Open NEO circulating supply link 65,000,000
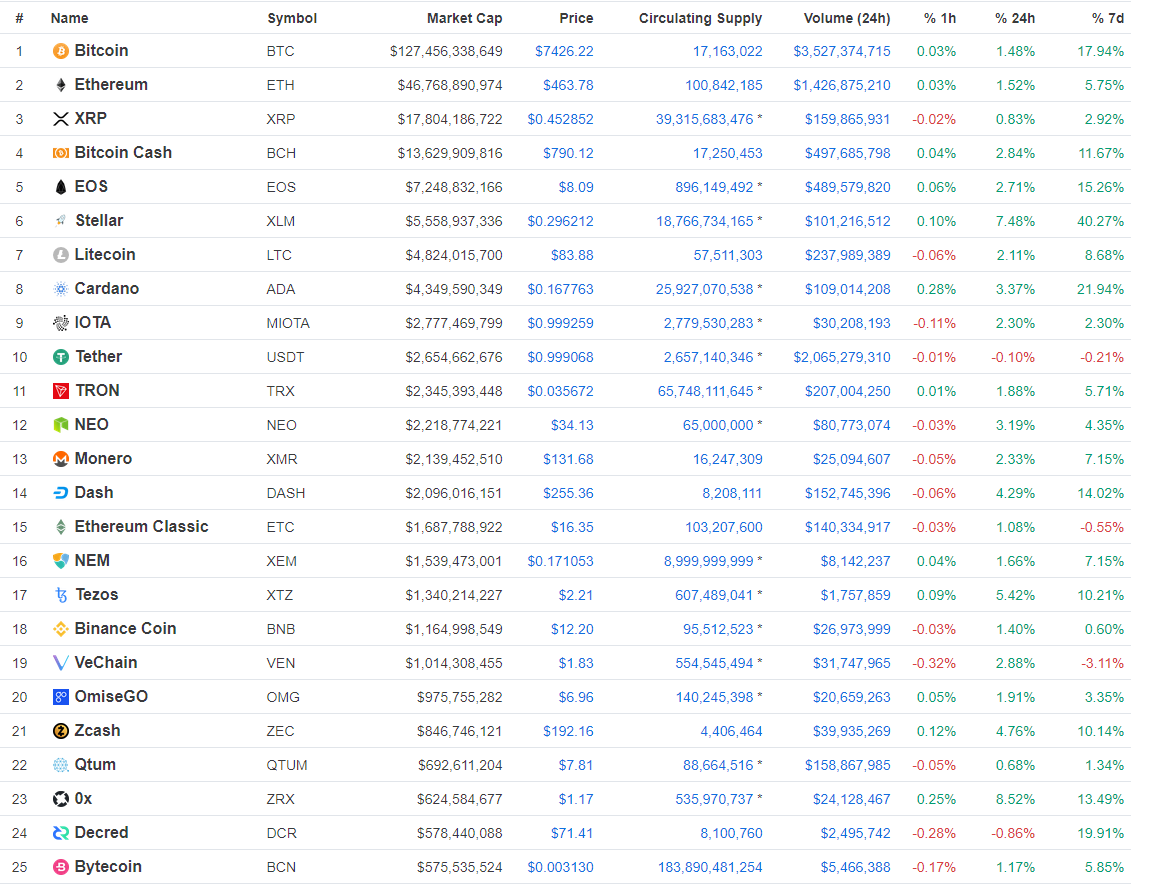This screenshot has width=1159, height=886. click(x=718, y=426)
